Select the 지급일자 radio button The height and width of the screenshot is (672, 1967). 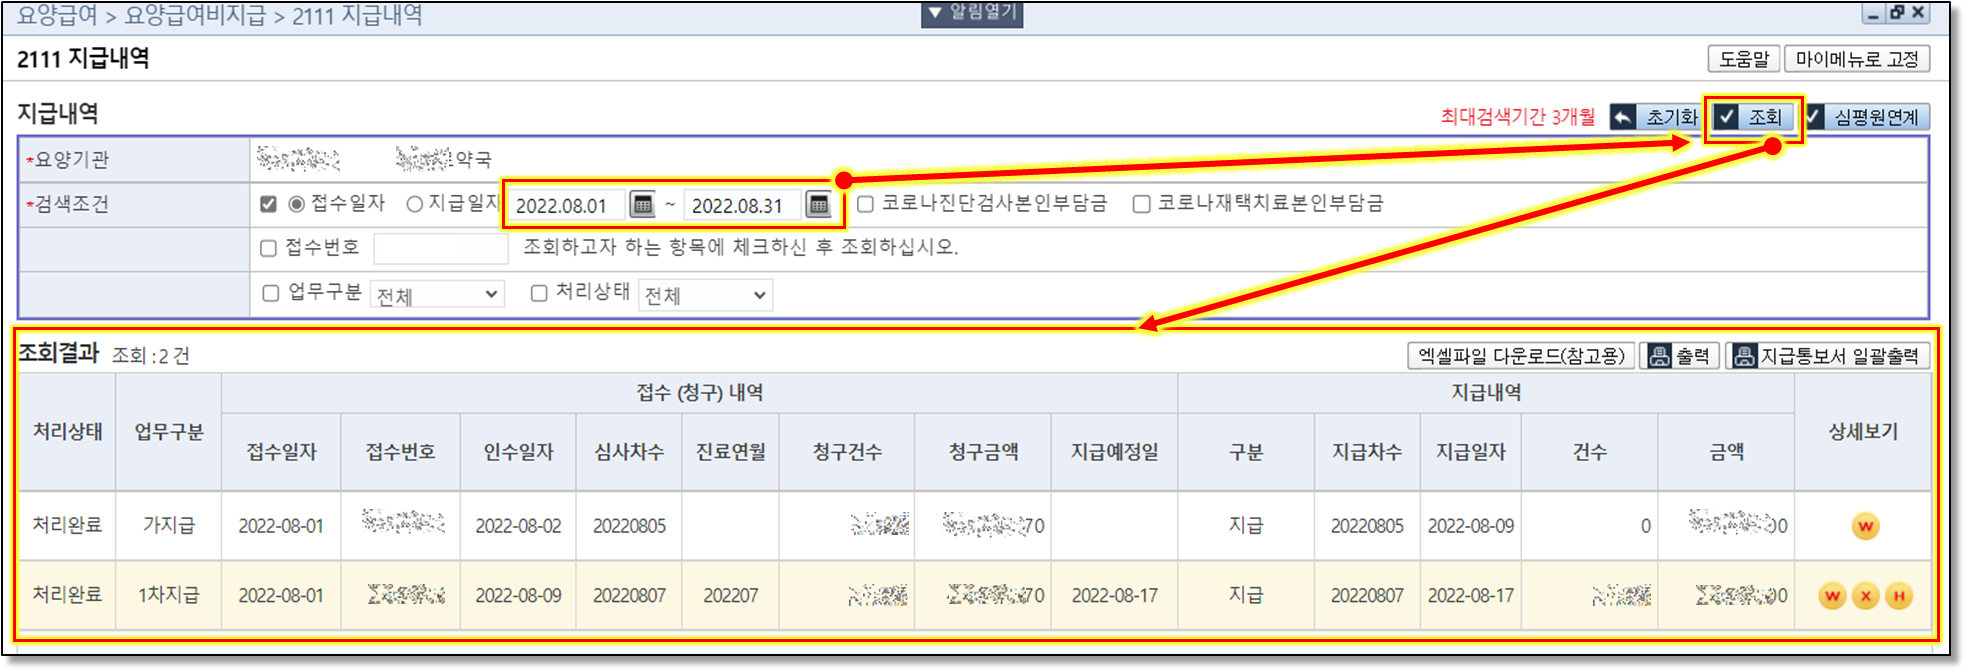[x=414, y=204]
